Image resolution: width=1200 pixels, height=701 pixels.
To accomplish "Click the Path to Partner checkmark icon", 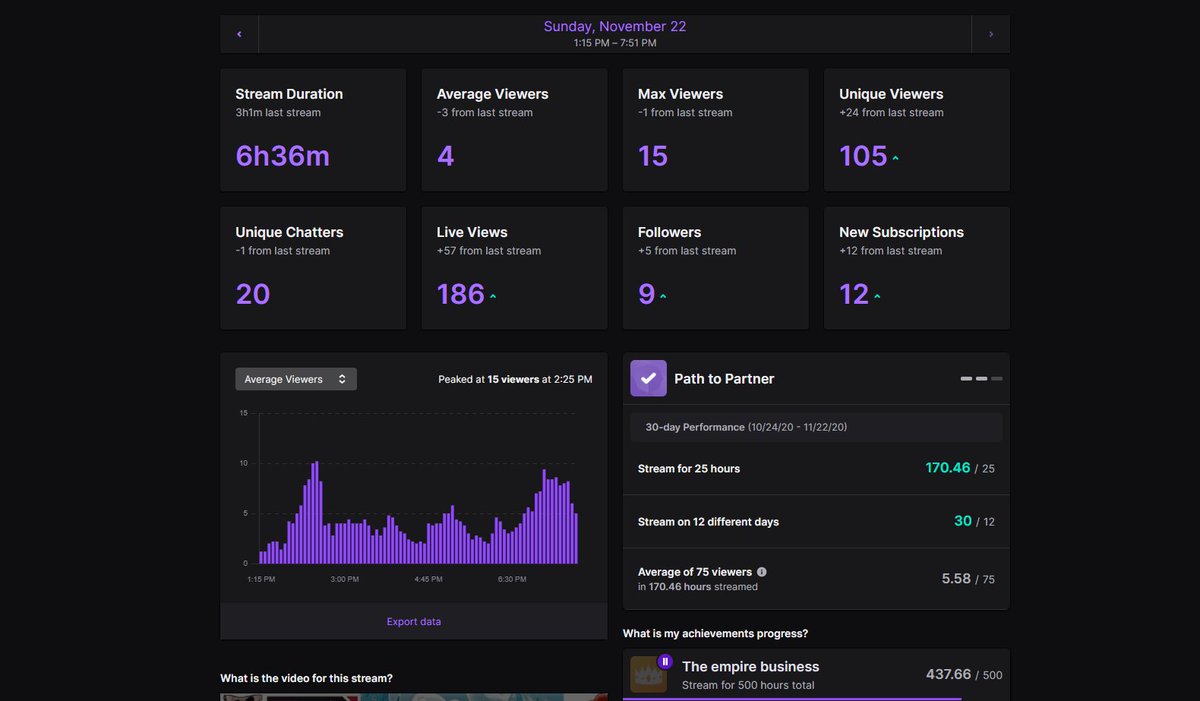I will [x=648, y=378].
